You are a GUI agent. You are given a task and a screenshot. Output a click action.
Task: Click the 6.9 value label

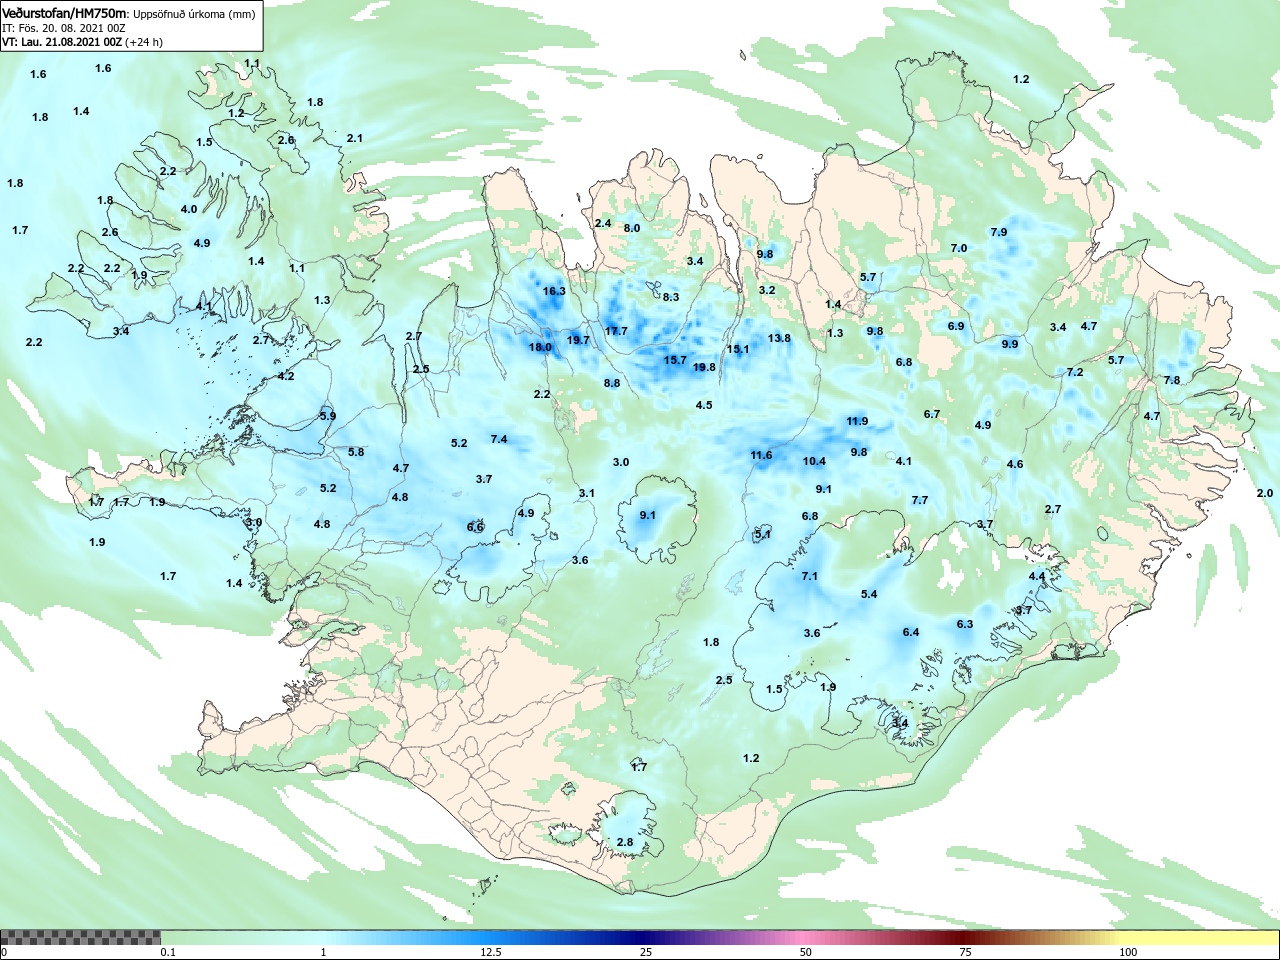tap(956, 326)
